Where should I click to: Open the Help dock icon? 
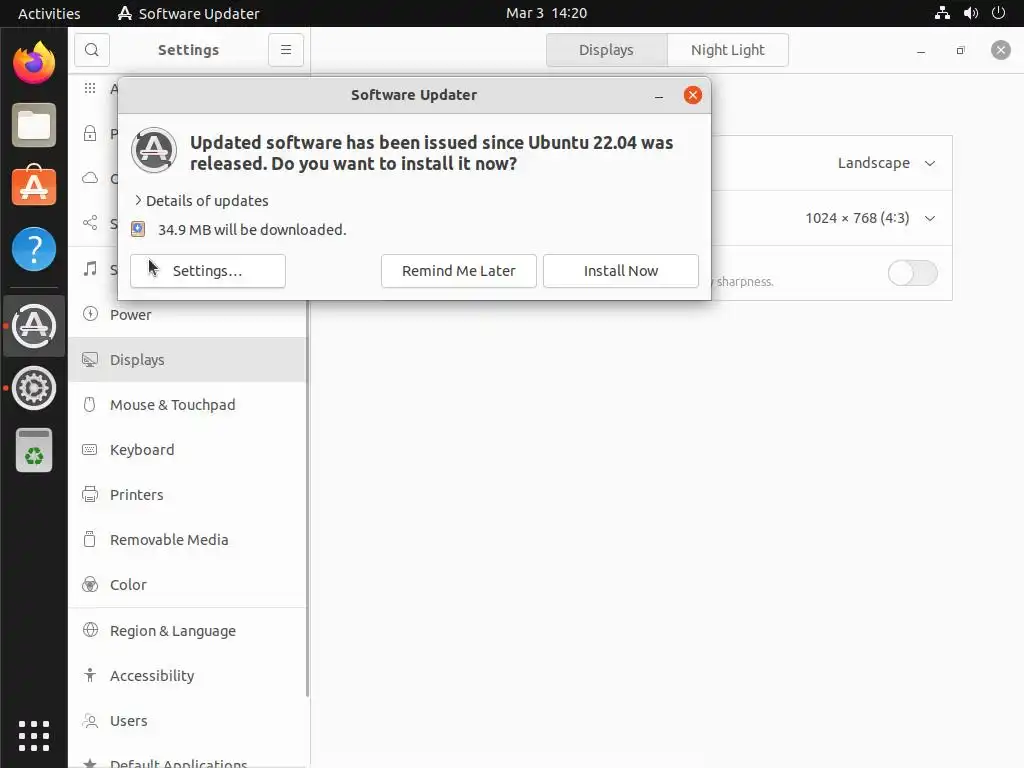[x=34, y=248]
